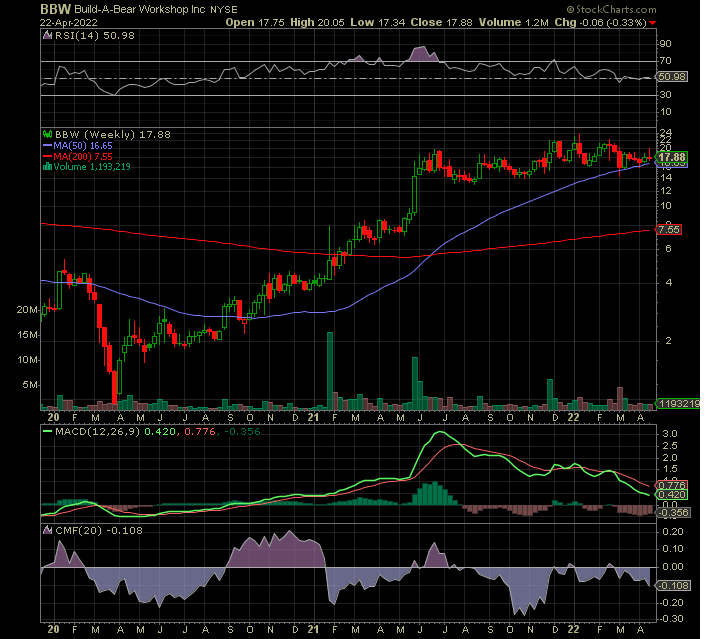Click the 1193219 volume tag on the right axis
Screen dimensions: 714x639
(x=678, y=404)
